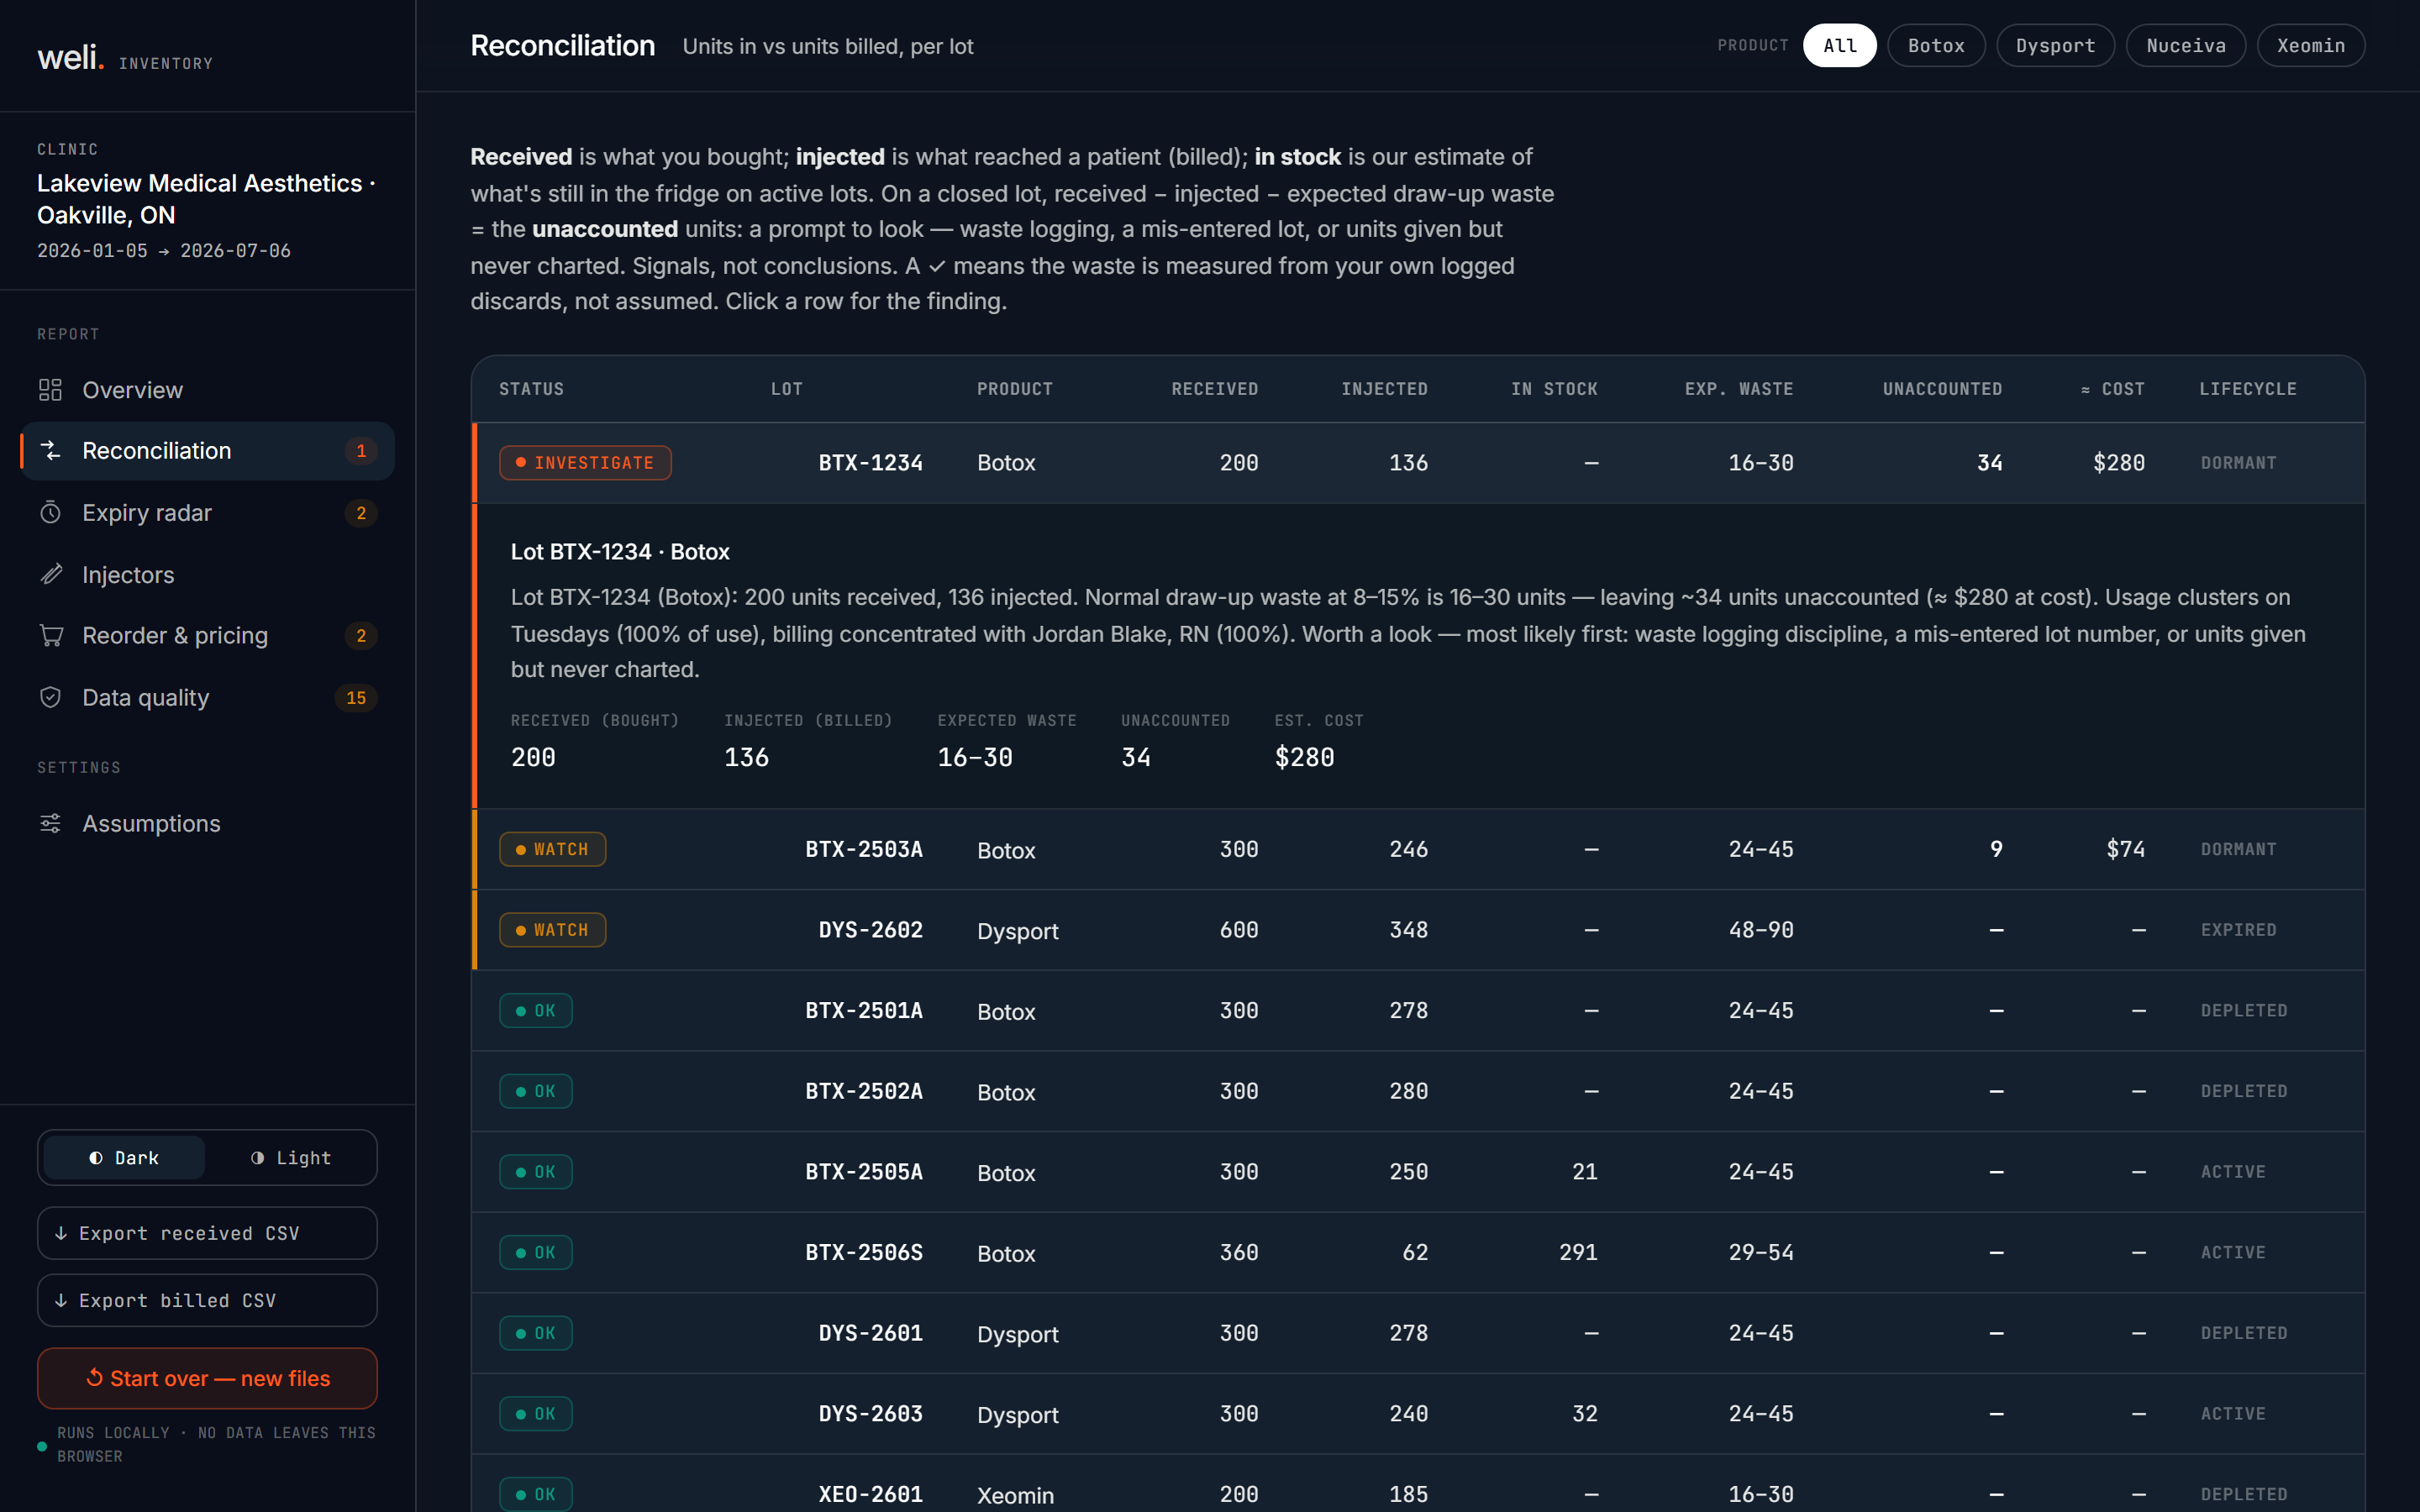Click the LOT column header
This screenshot has height=1512, width=2420.
pos(787,389)
